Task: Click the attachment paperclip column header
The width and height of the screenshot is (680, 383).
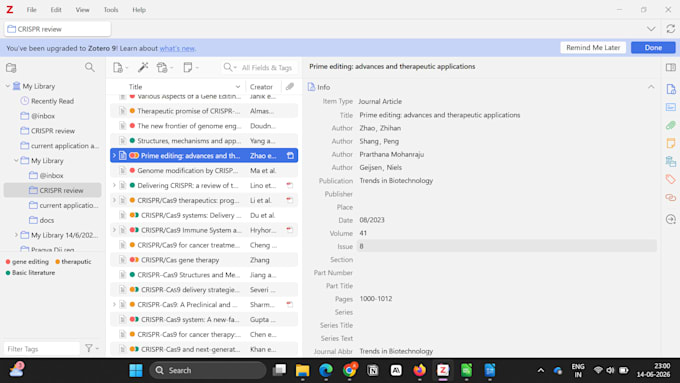Action: coord(290,86)
